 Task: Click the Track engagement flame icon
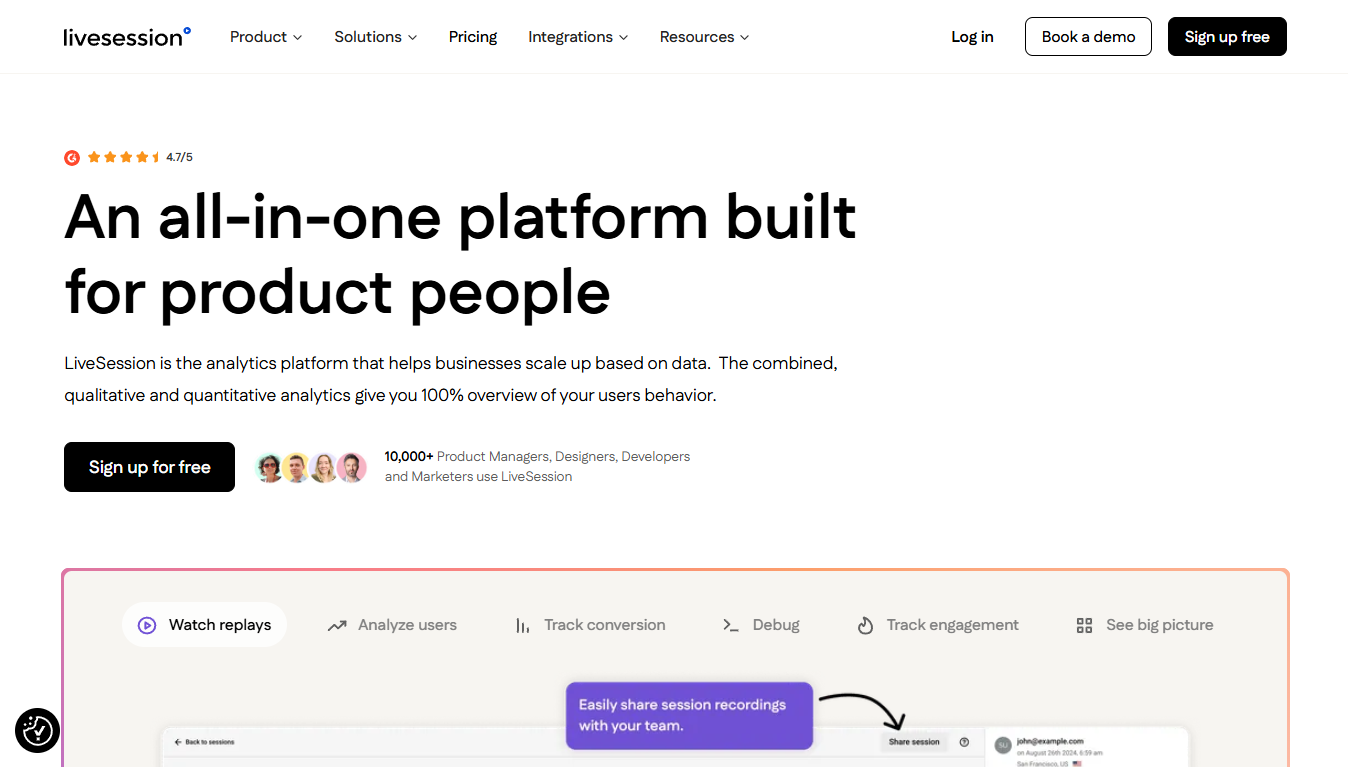(866, 625)
